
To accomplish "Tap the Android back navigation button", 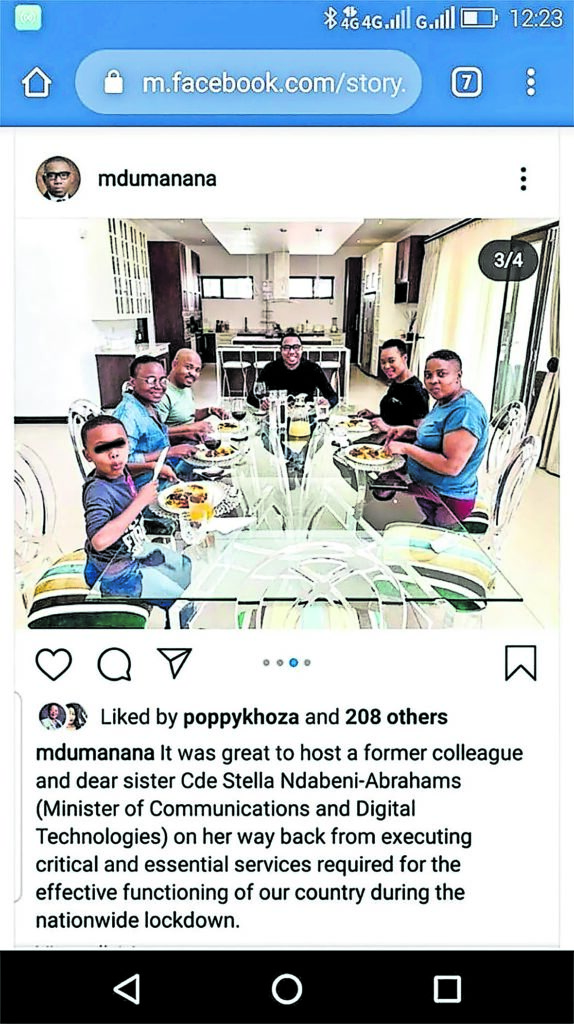I will tap(127, 988).
